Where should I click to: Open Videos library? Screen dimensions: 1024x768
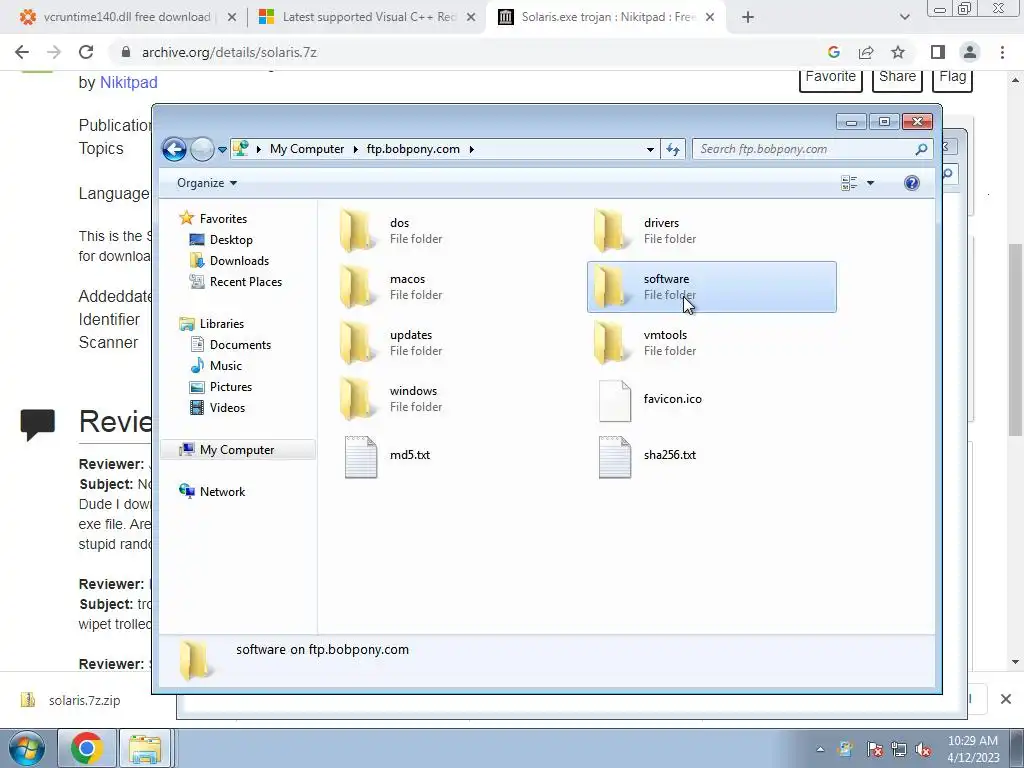(x=227, y=408)
